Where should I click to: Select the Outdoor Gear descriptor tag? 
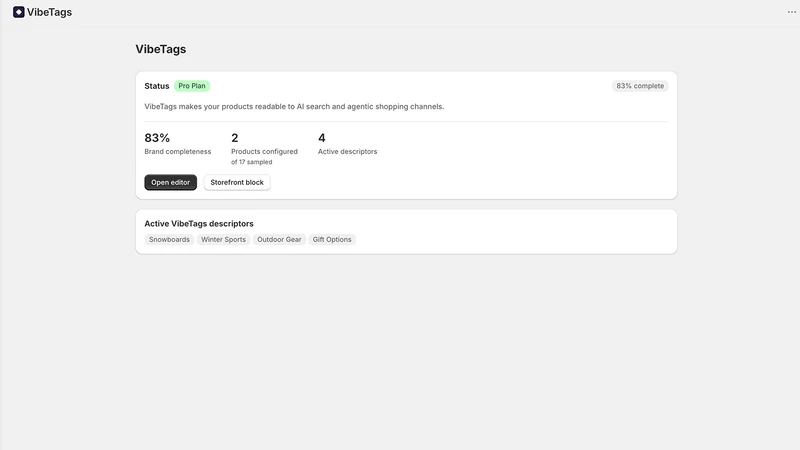[x=279, y=239]
